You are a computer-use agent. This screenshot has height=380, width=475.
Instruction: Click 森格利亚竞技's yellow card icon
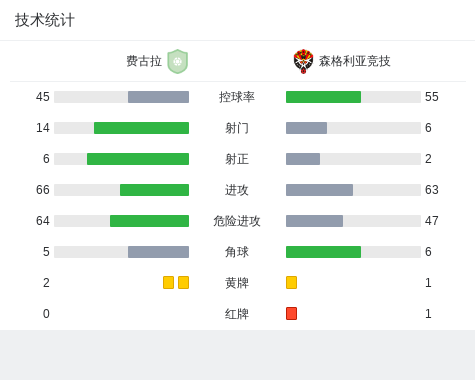[x=291, y=283]
